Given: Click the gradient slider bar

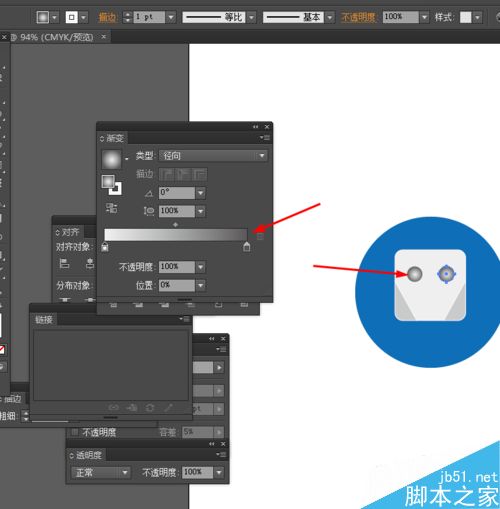Looking at the screenshot, I should 176,235.
